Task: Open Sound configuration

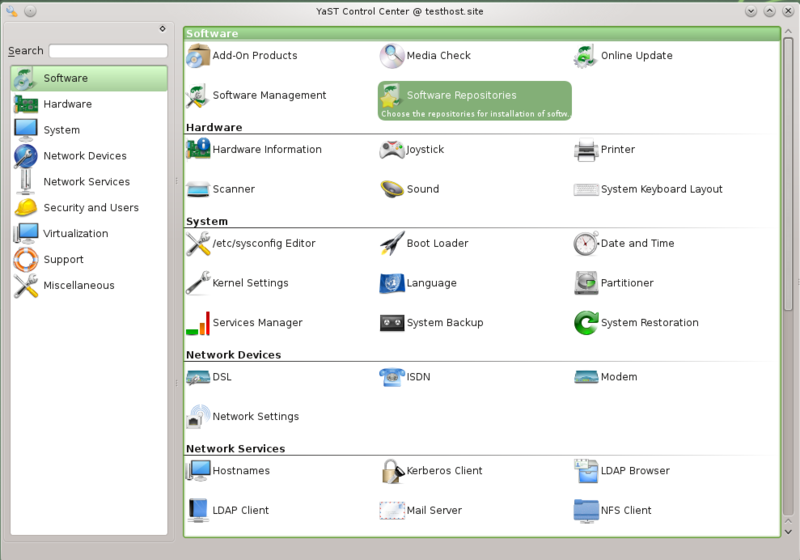Action: [x=410, y=189]
